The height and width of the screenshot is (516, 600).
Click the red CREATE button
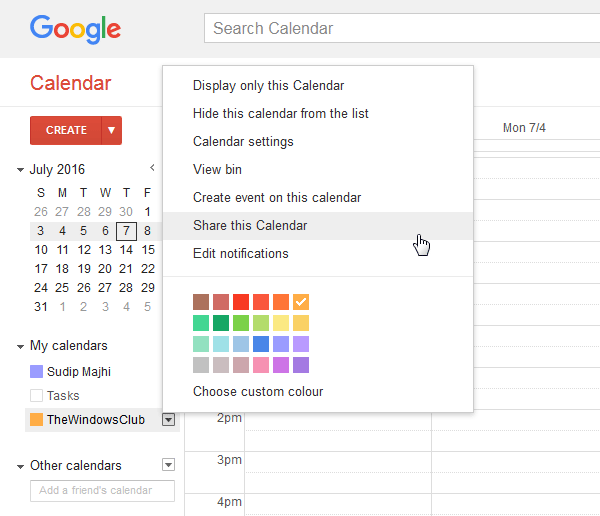click(x=66, y=131)
